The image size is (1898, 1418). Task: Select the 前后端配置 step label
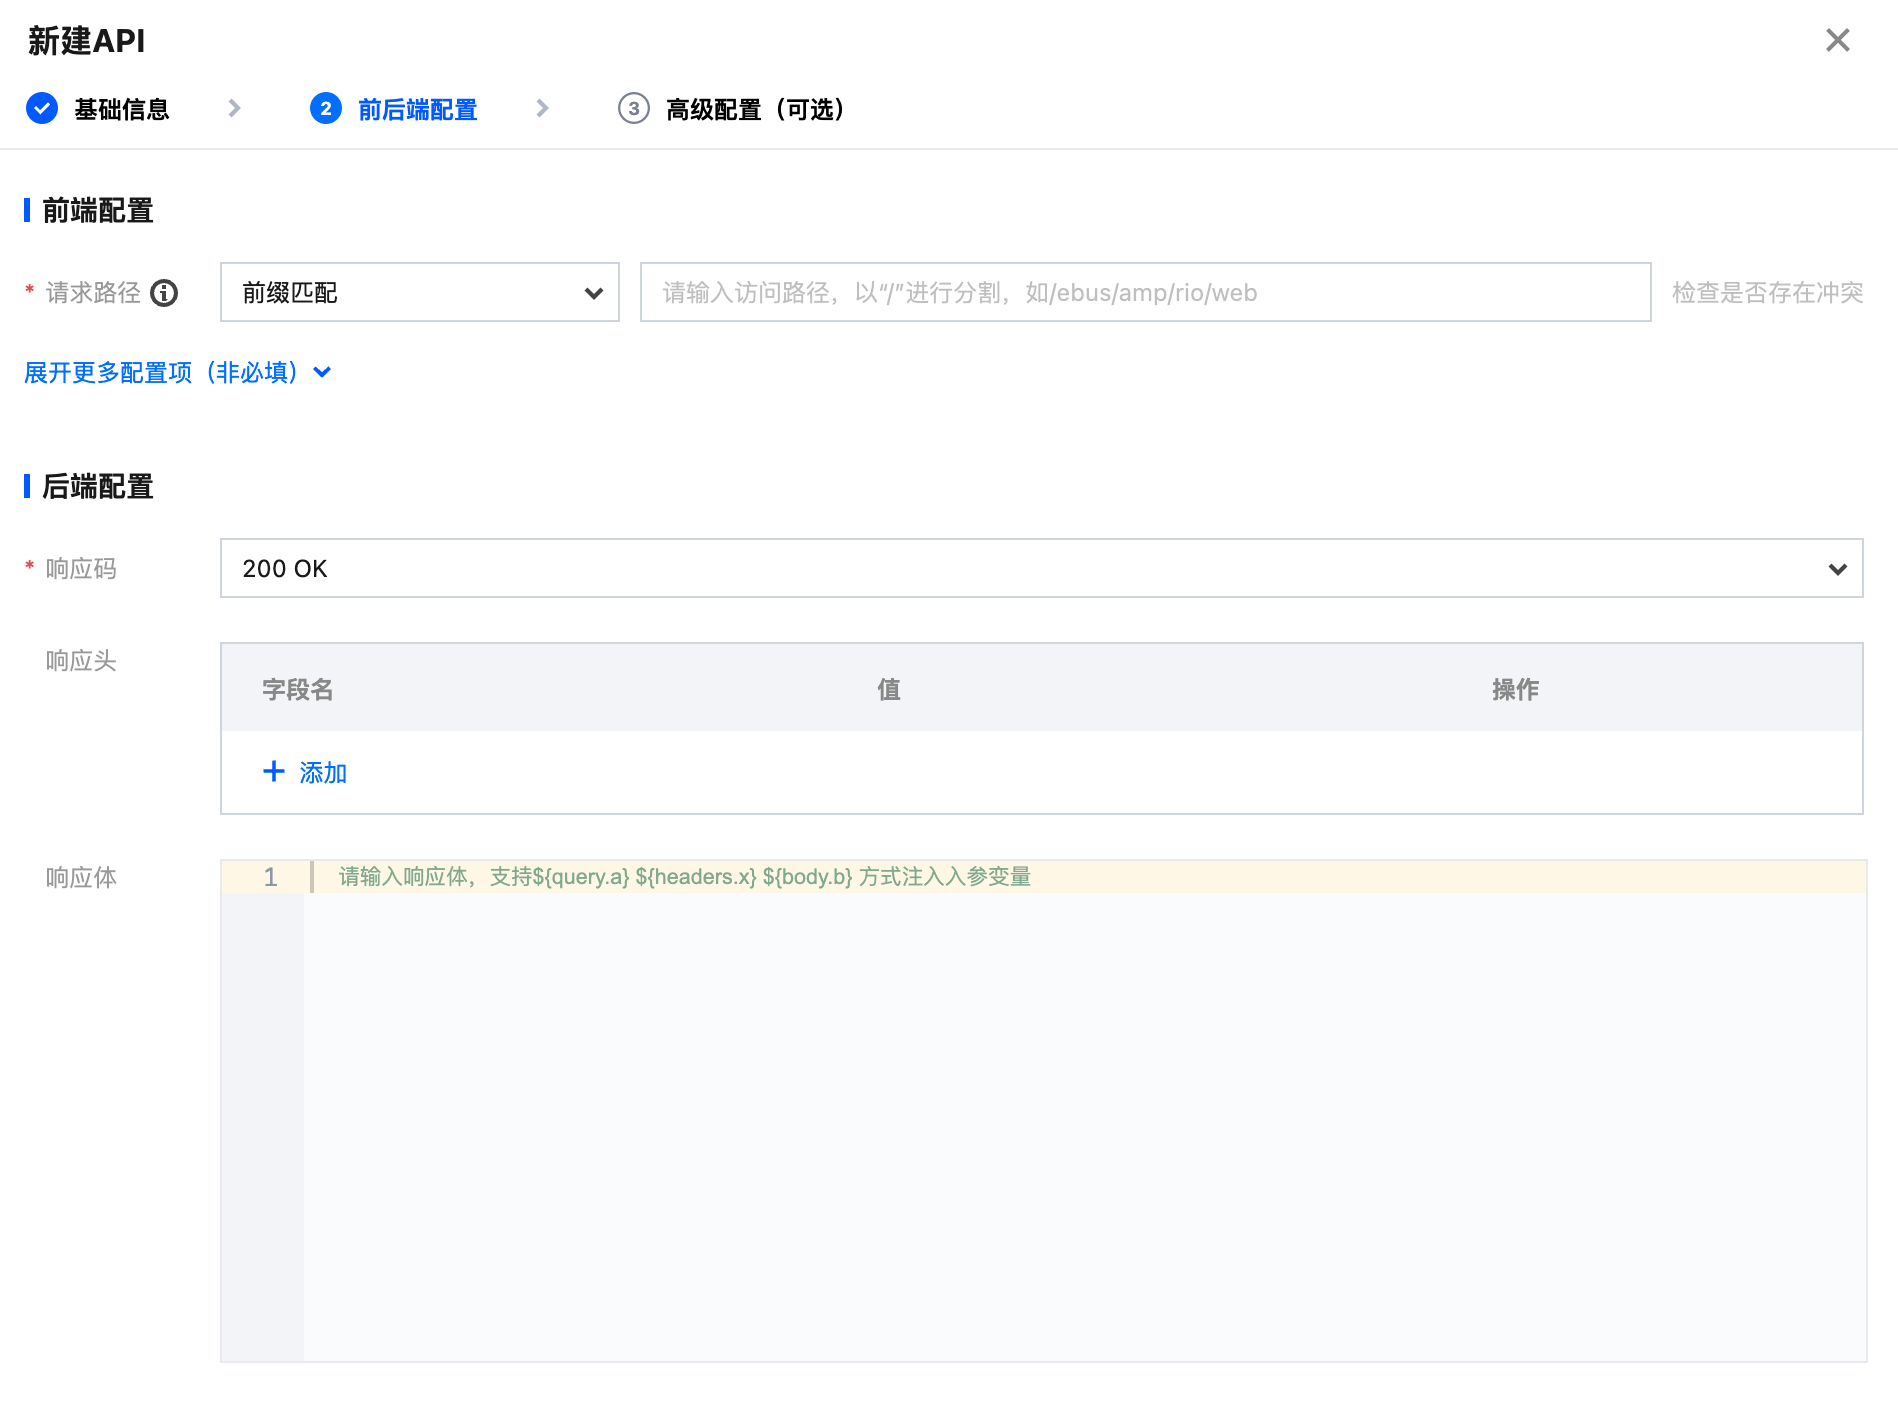[x=417, y=109]
